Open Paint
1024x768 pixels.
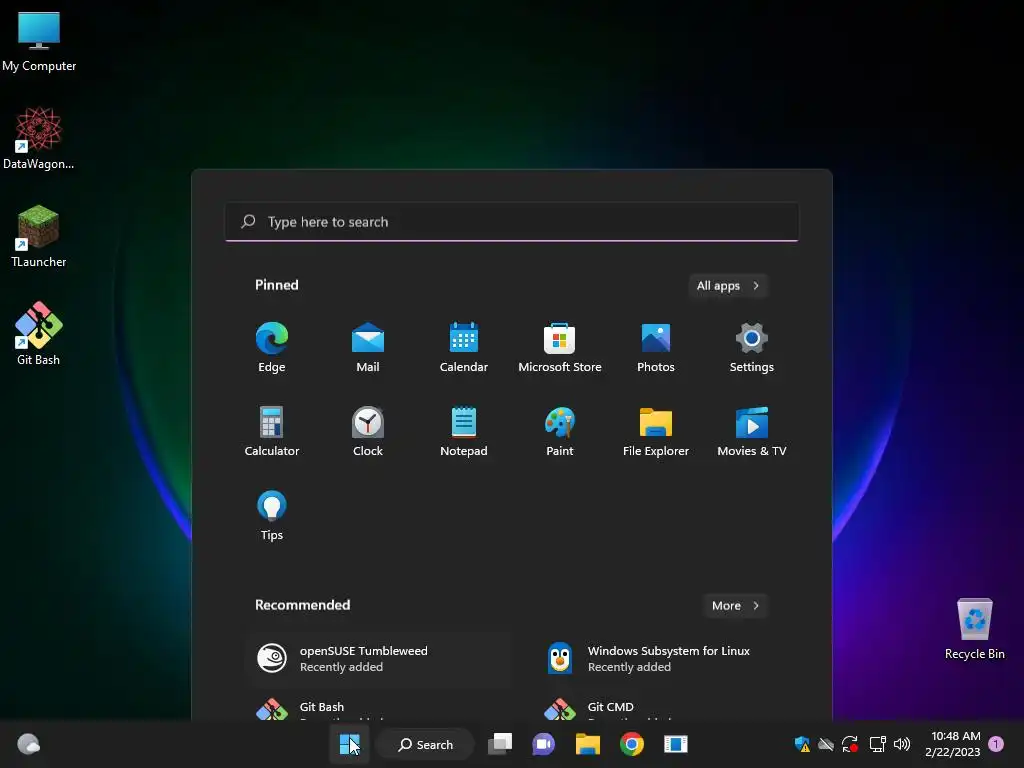point(560,431)
